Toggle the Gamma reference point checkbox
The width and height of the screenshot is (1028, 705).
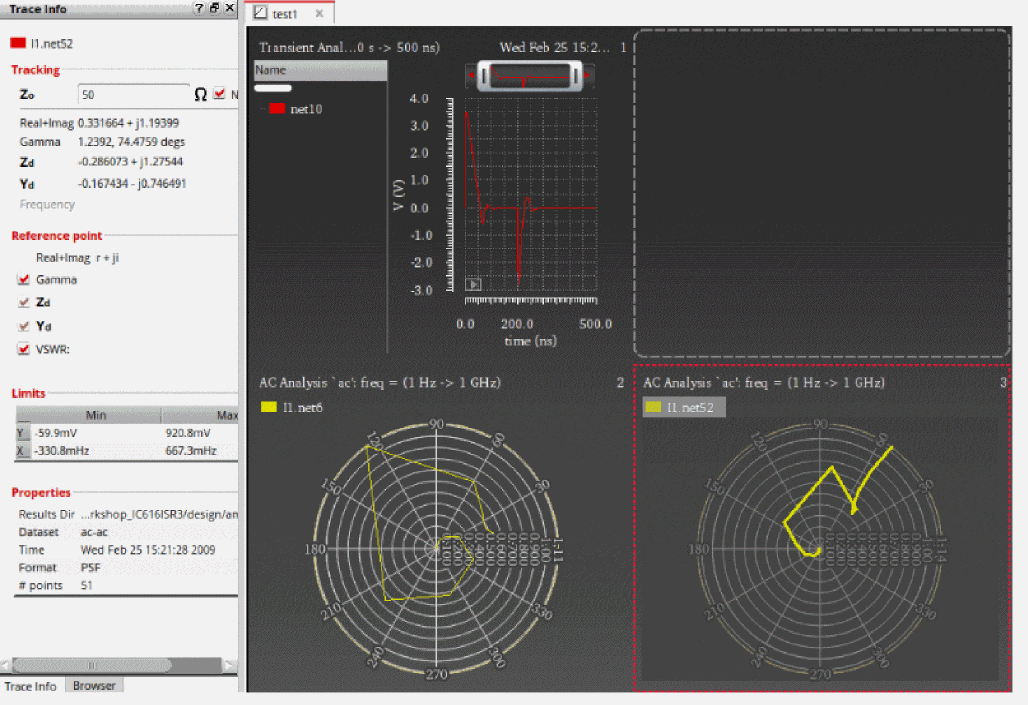24,280
